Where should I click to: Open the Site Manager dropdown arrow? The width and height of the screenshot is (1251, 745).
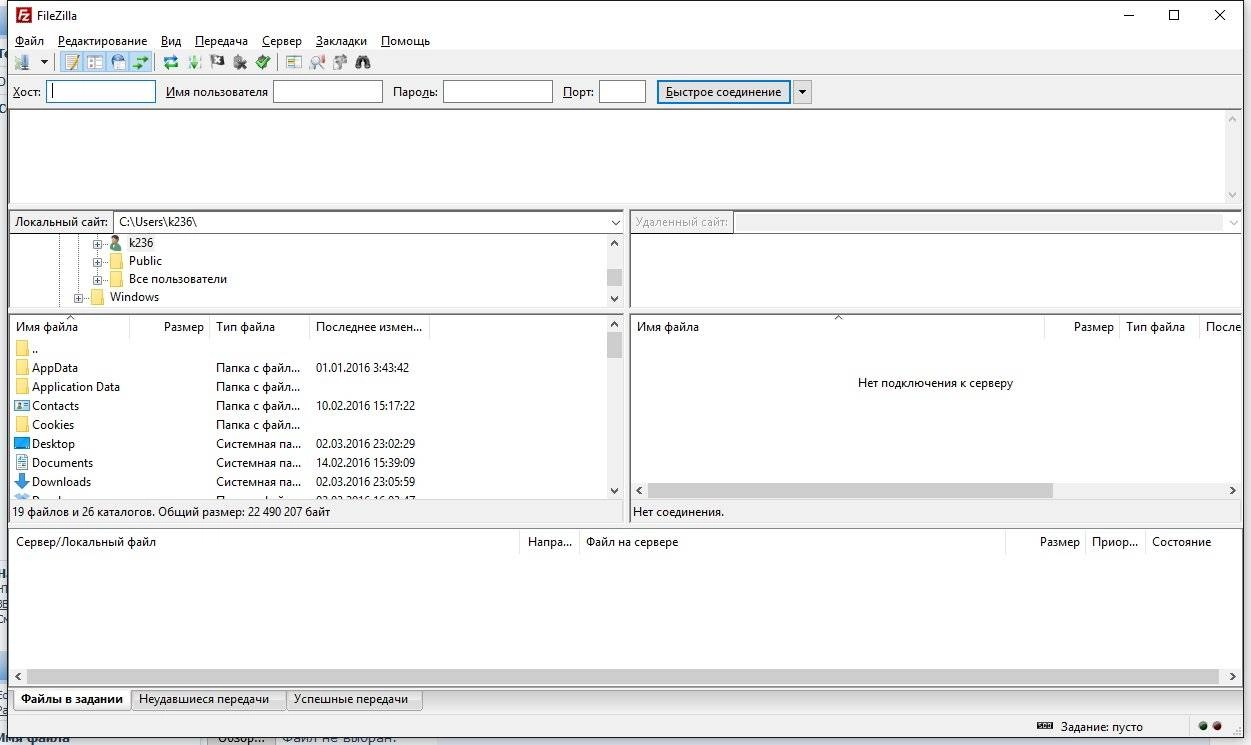click(44, 62)
